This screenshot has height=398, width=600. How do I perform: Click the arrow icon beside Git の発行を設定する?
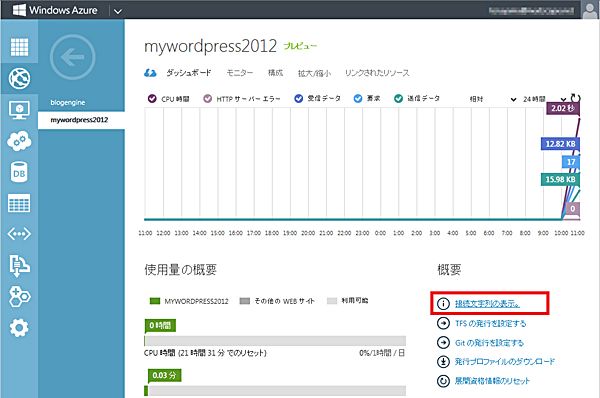tap(443, 342)
